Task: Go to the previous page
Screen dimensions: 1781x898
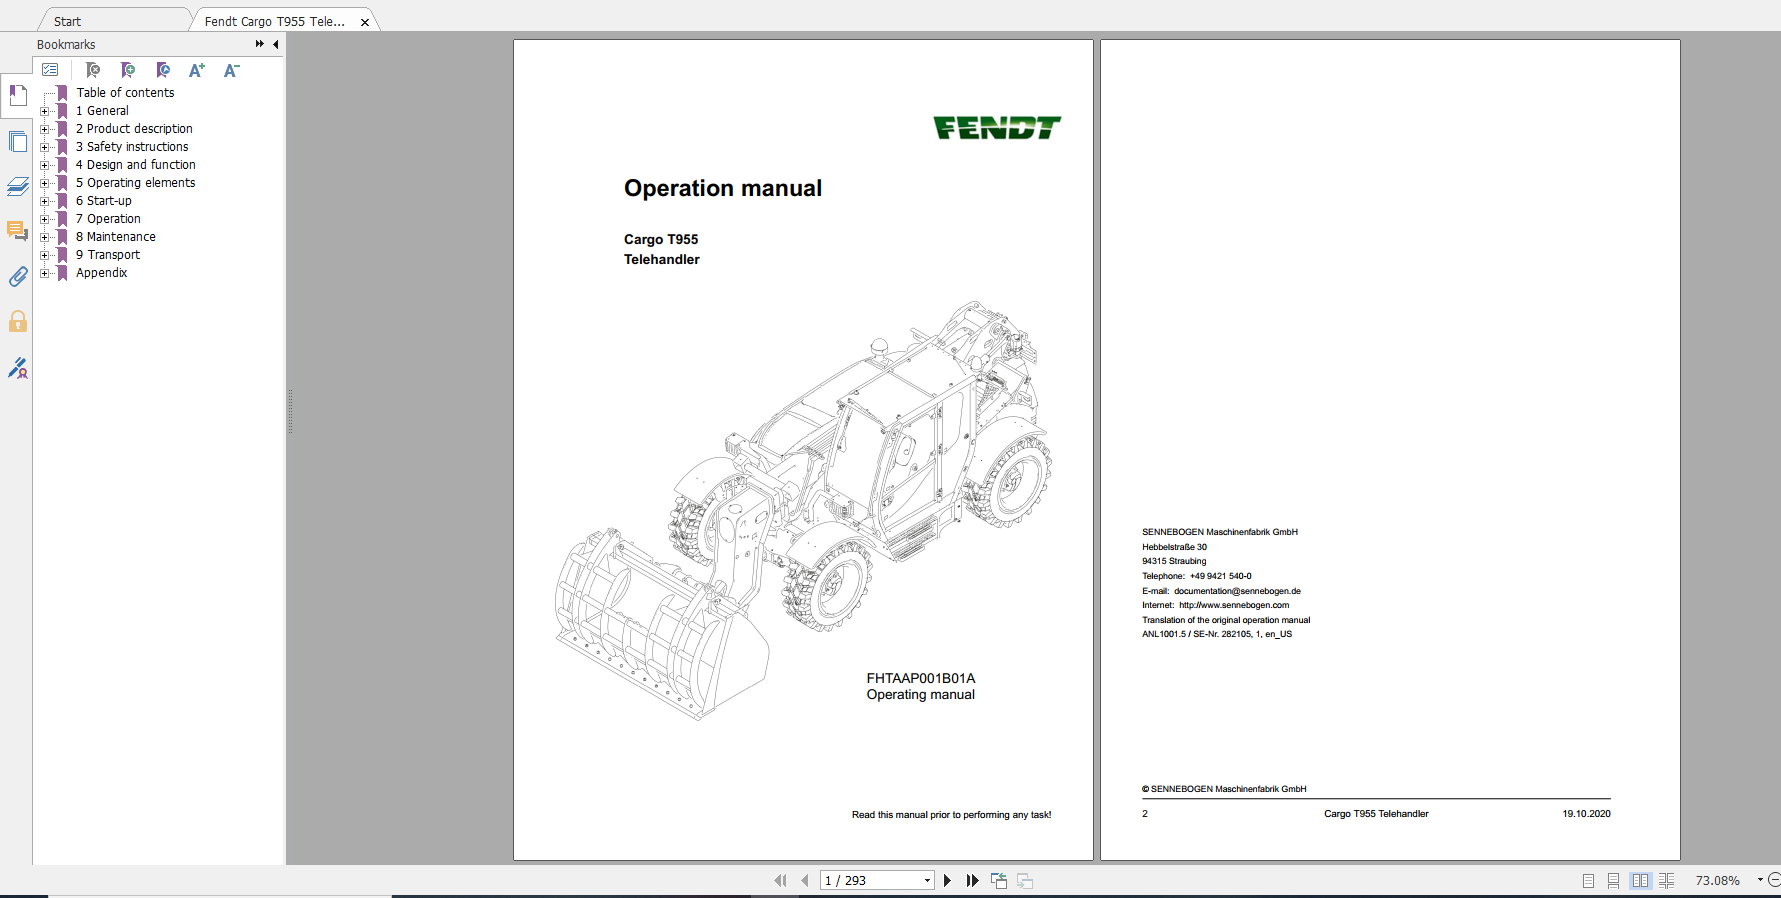Action: (805, 881)
